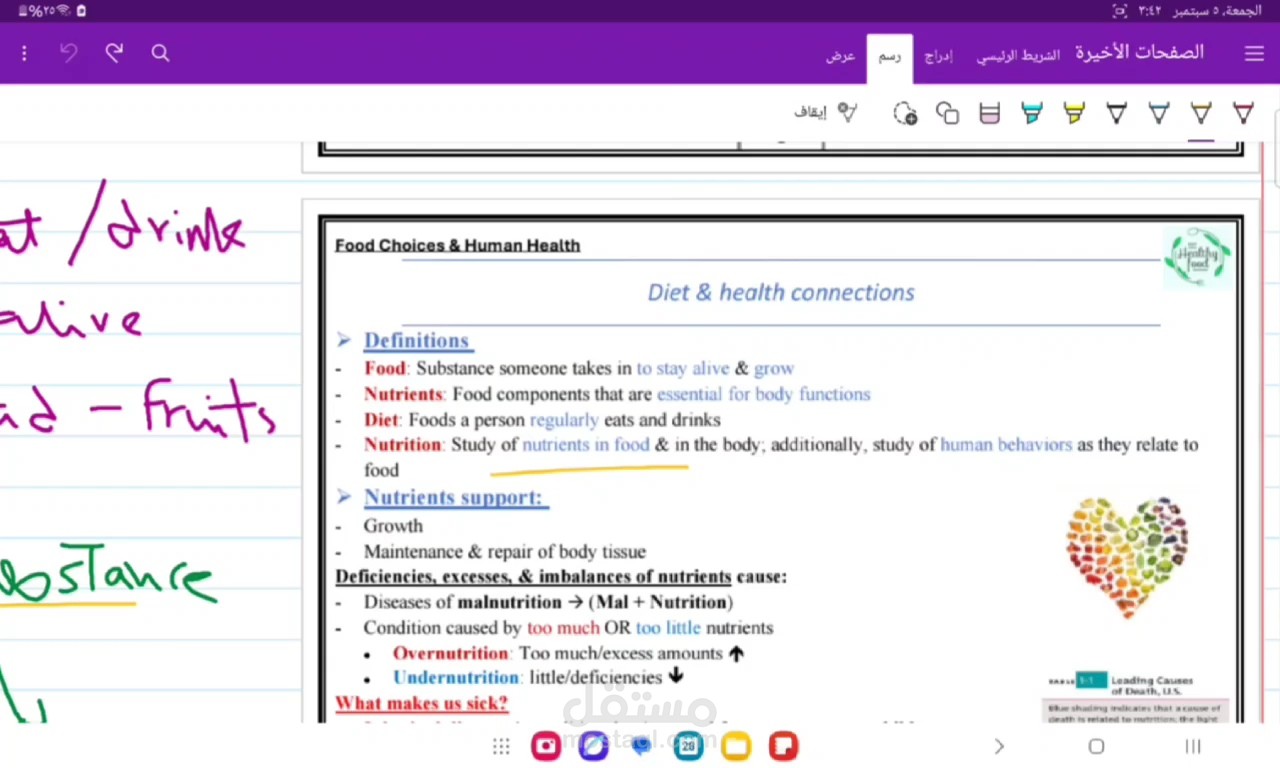
Task: Open the three-dot more options menu
Action: tap(24, 53)
